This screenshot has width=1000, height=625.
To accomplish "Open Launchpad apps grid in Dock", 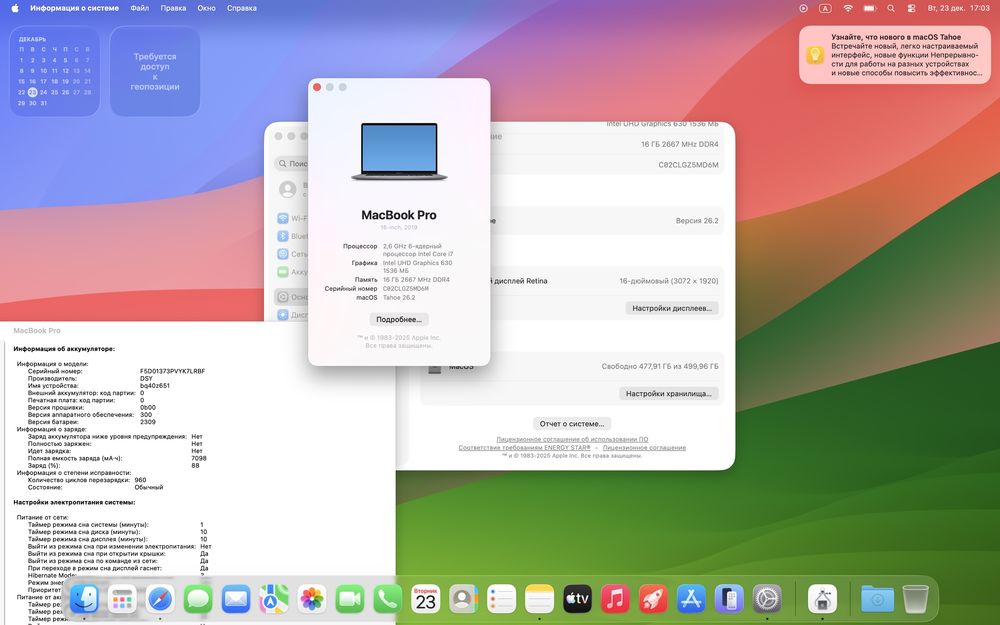I will [x=122, y=599].
